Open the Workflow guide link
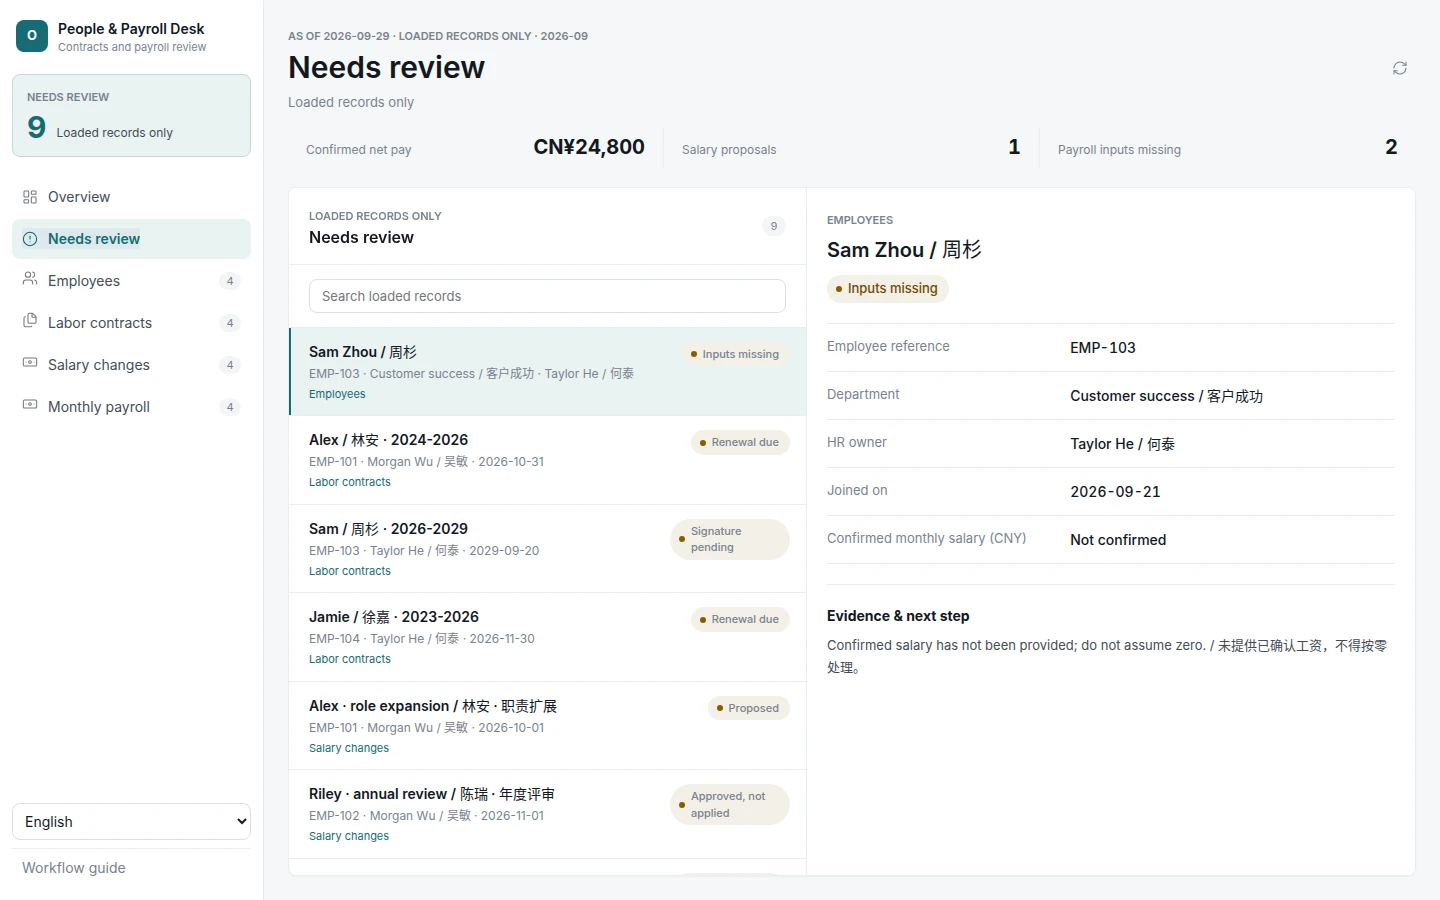Screen dimensions: 1440x900 click(74, 868)
